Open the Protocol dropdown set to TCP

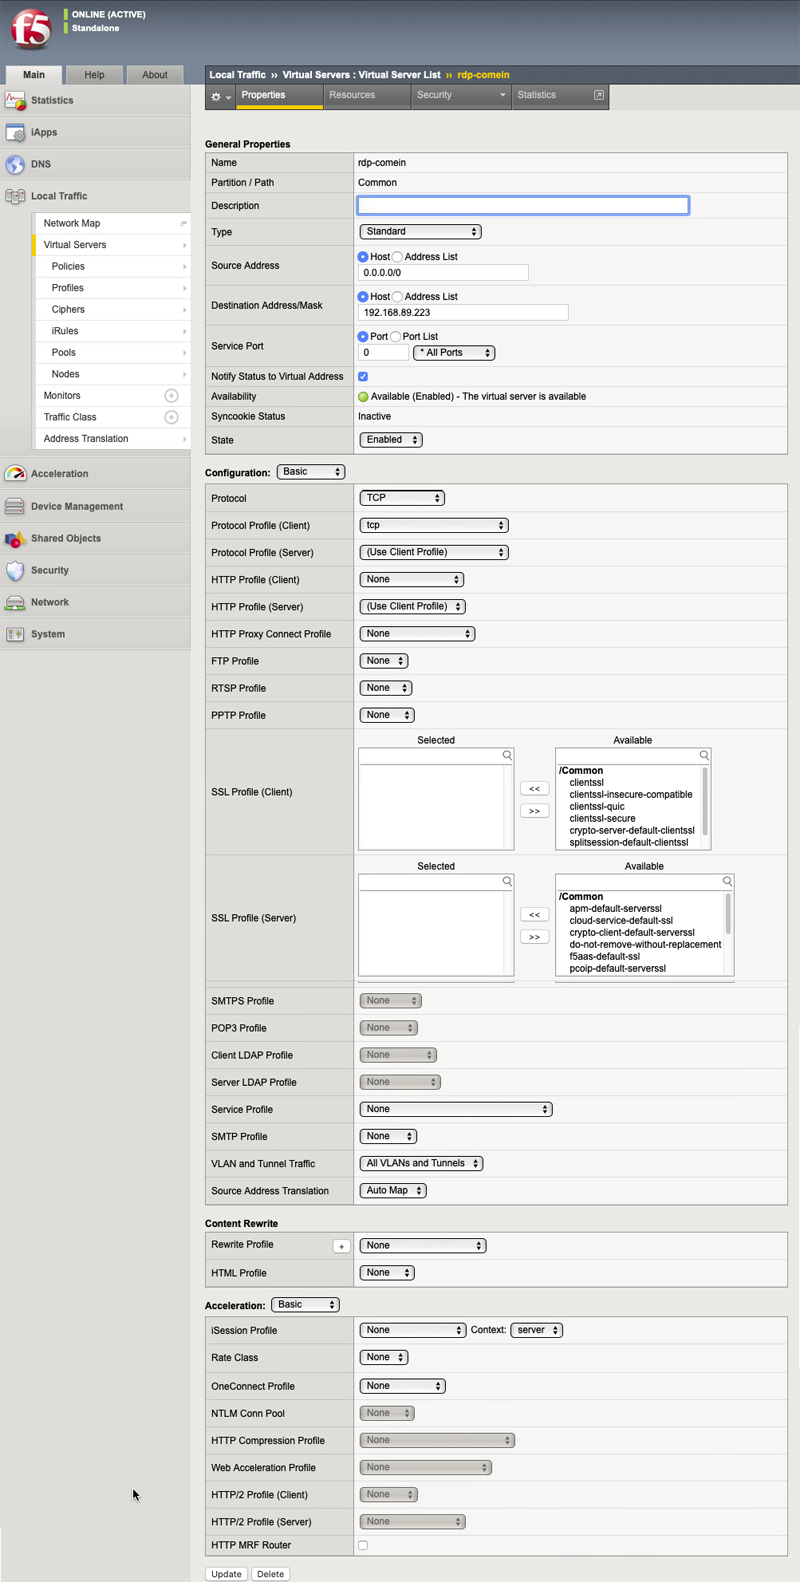[x=402, y=498]
